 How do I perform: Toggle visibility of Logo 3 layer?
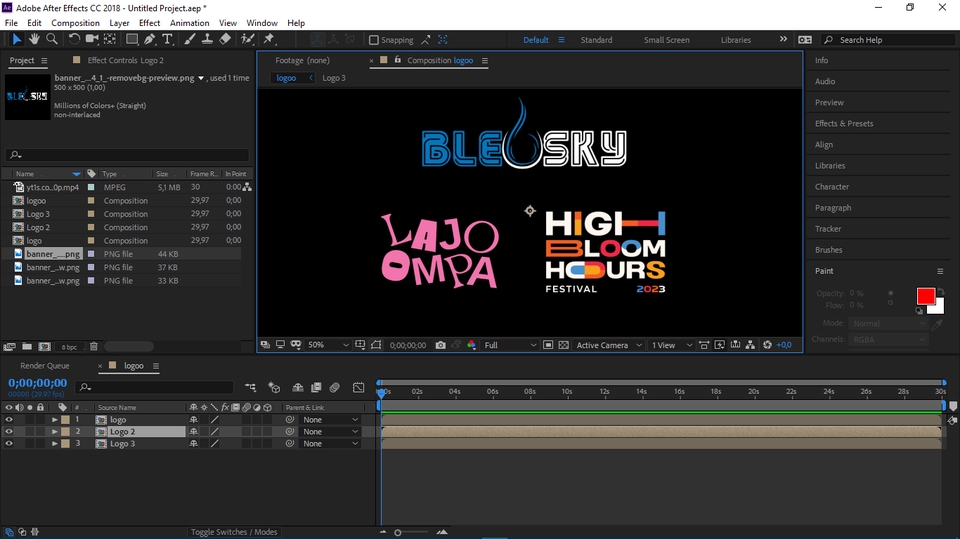[9, 444]
